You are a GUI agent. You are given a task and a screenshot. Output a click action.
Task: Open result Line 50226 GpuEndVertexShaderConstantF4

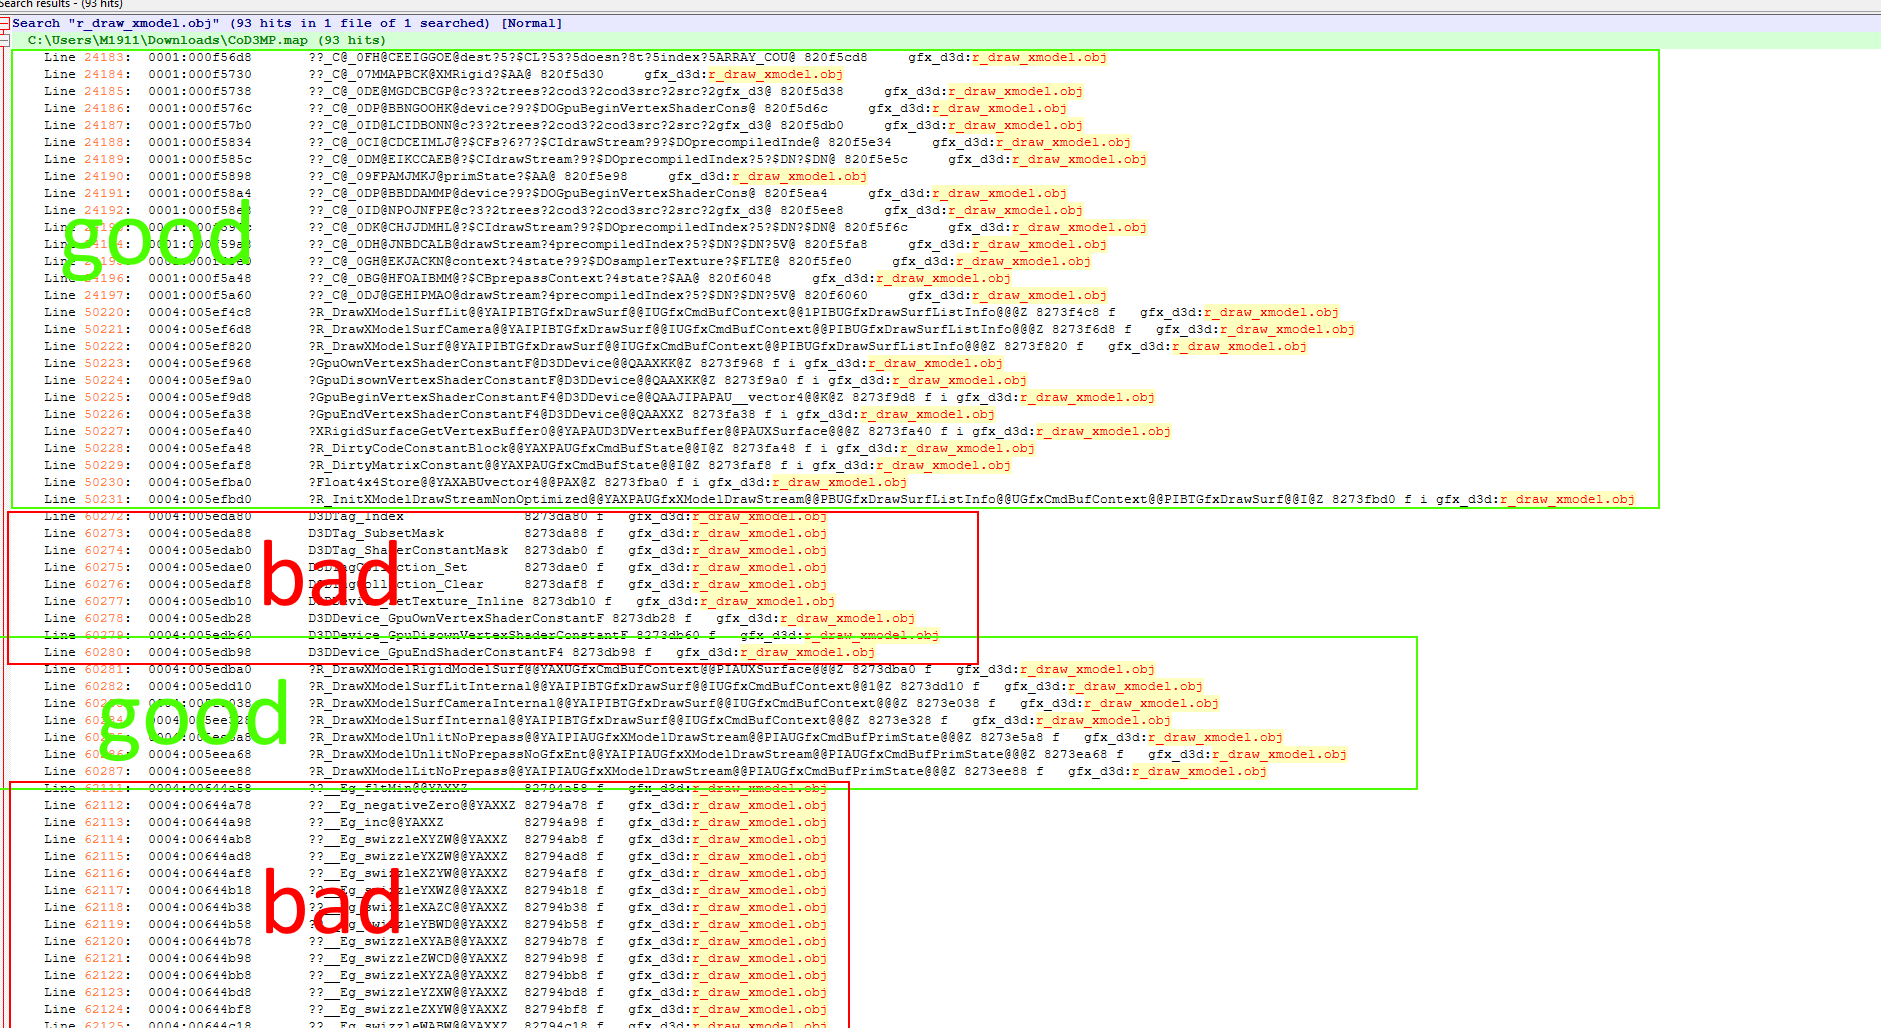519,414
